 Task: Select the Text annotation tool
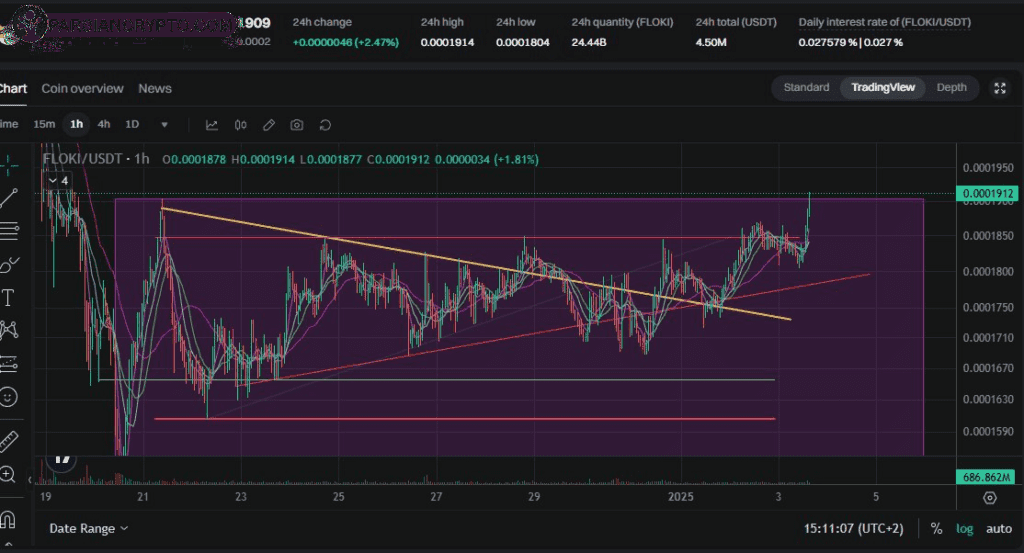[8, 298]
